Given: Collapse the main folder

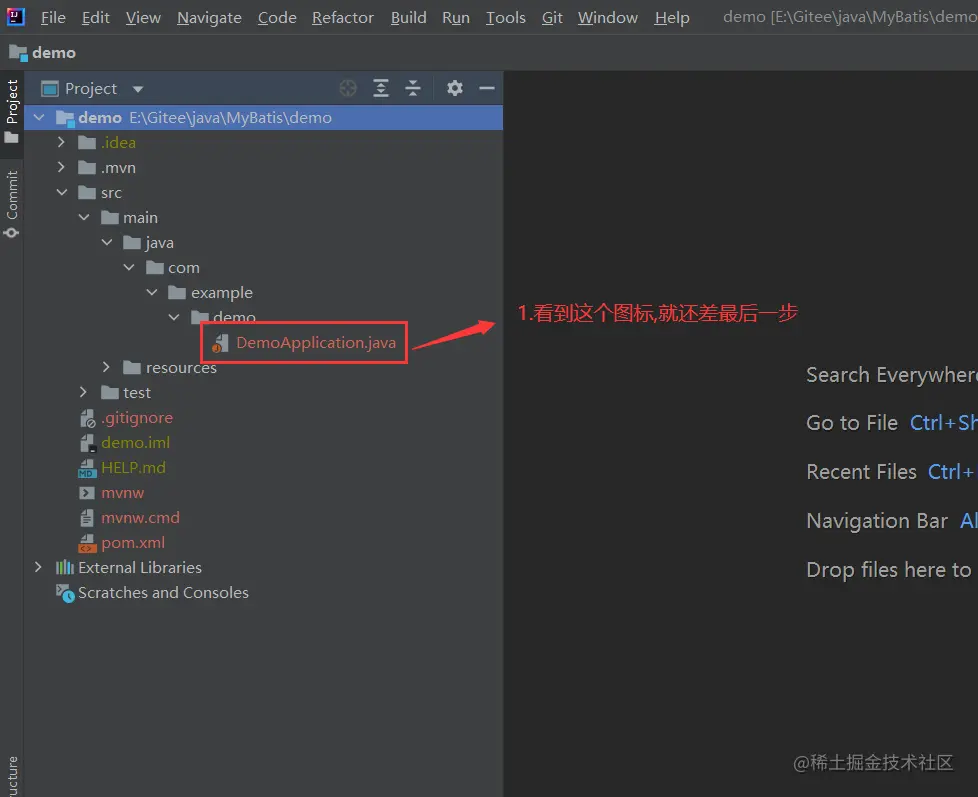Looking at the screenshot, I should point(84,217).
